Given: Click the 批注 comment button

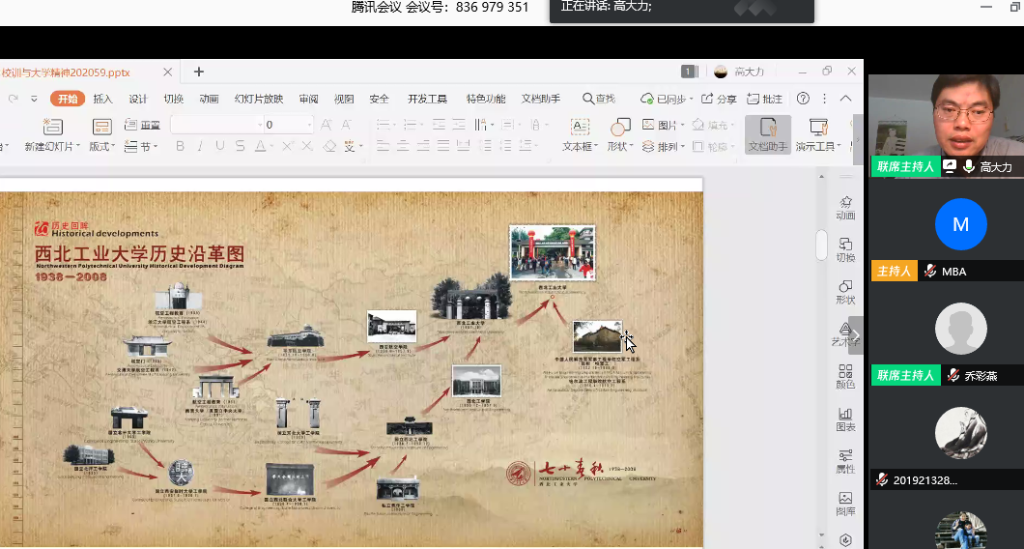Looking at the screenshot, I should coord(765,99).
